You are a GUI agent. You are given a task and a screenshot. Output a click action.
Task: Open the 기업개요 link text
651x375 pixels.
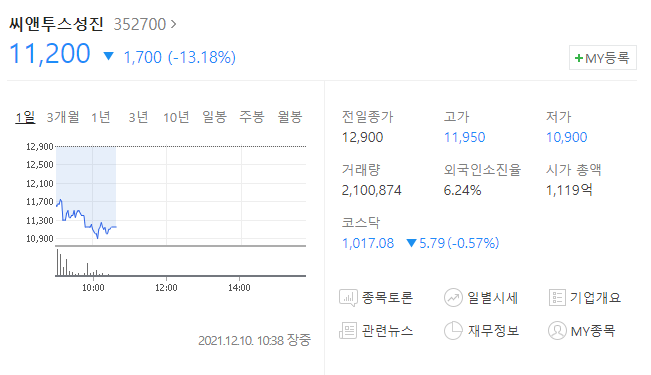595,298
